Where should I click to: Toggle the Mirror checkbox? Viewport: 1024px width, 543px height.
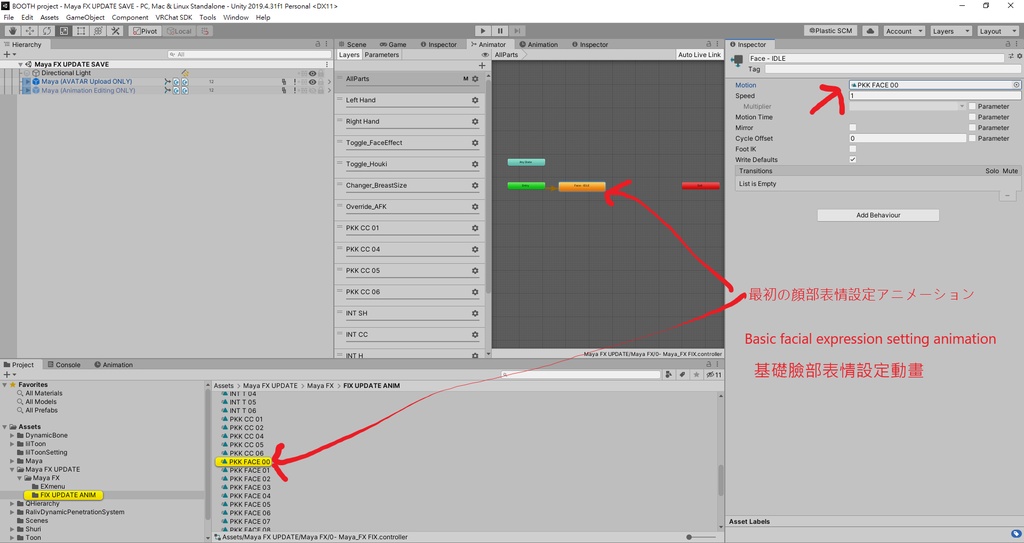[853, 127]
